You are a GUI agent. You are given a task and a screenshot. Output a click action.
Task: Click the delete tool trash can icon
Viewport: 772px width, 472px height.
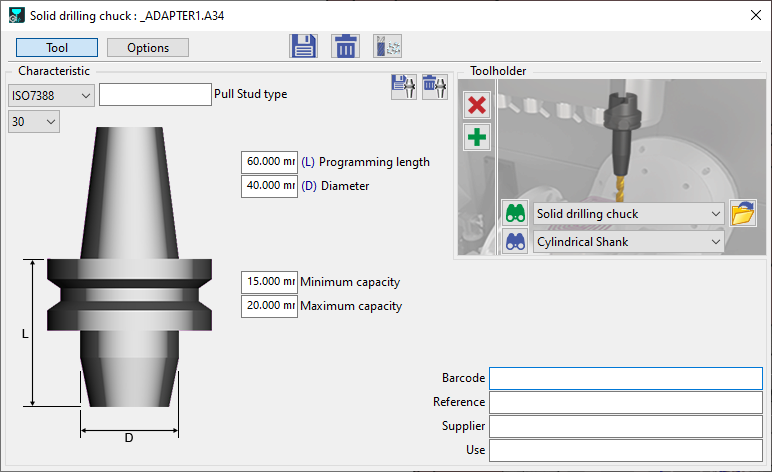(345, 47)
